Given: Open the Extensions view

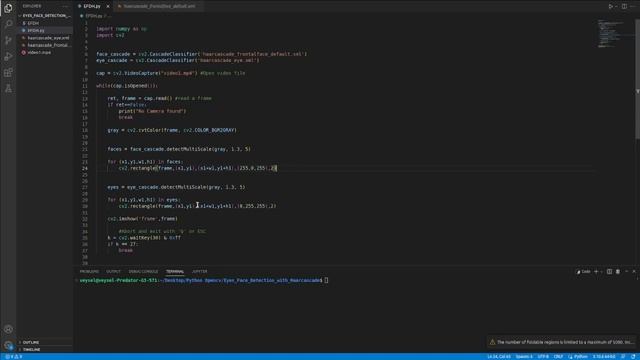Looking at the screenshot, I should 8,73.
